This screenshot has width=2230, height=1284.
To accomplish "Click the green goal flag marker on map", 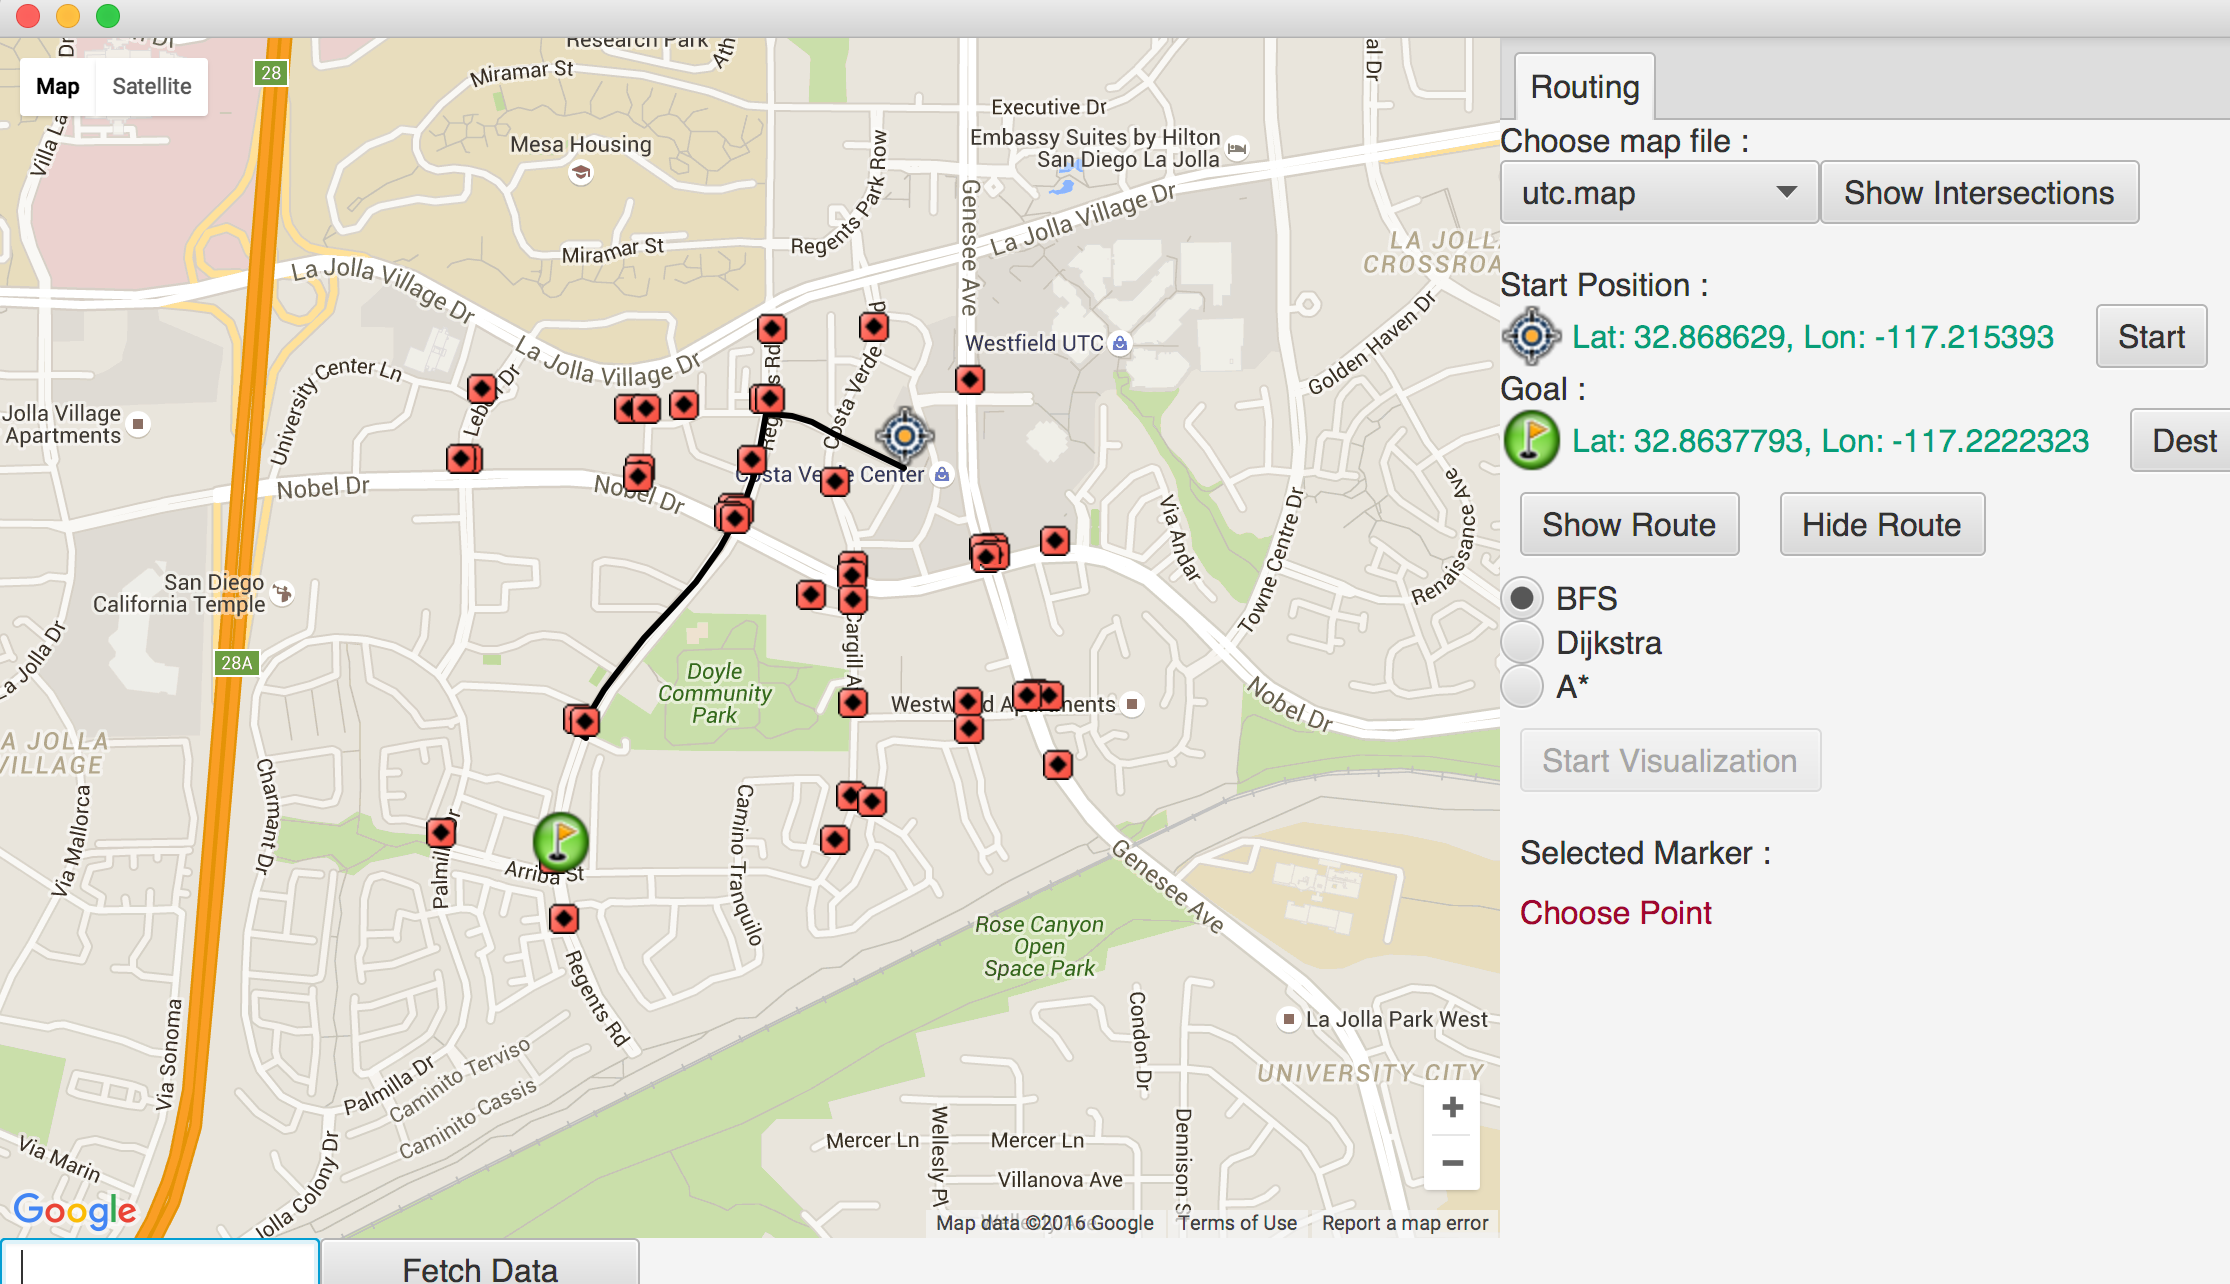I will click(x=560, y=839).
